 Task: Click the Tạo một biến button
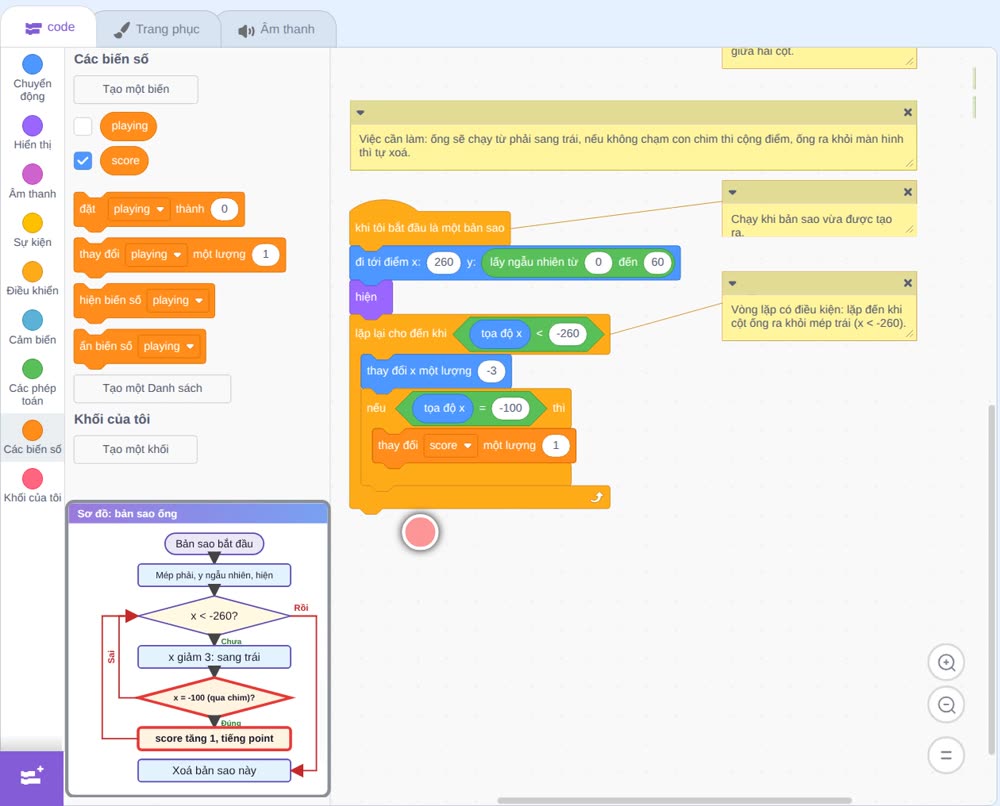tap(136, 89)
